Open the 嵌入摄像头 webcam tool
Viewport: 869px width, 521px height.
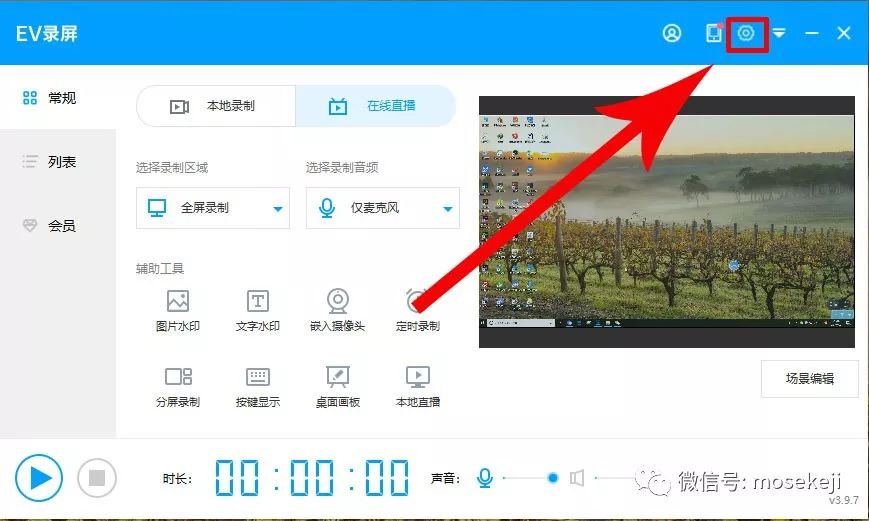(x=338, y=310)
